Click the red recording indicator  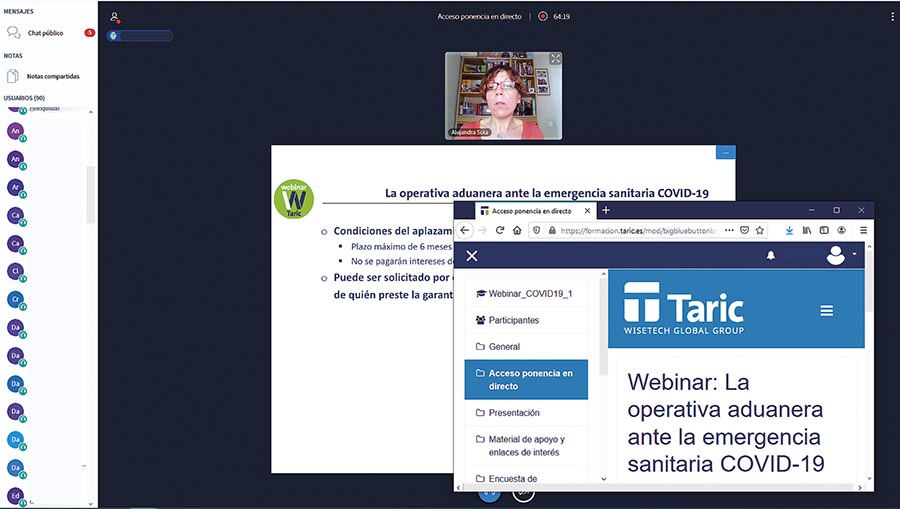point(542,16)
